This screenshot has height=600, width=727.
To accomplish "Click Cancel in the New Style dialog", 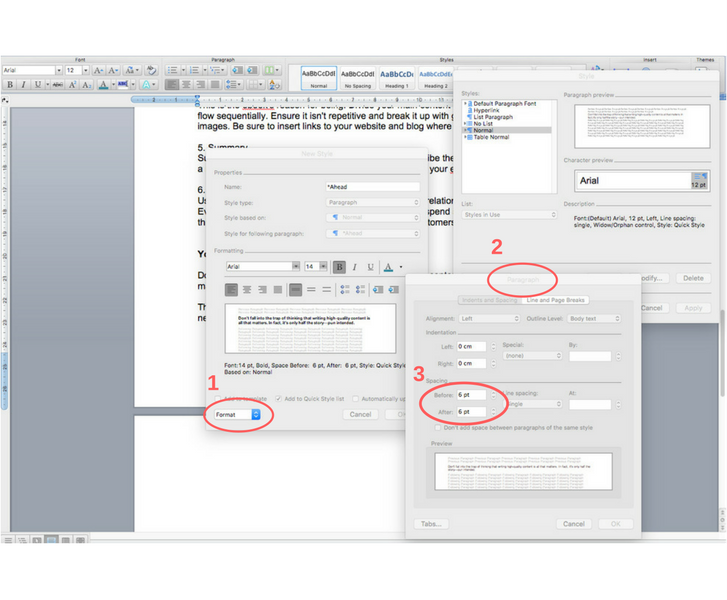I will point(360,415).
